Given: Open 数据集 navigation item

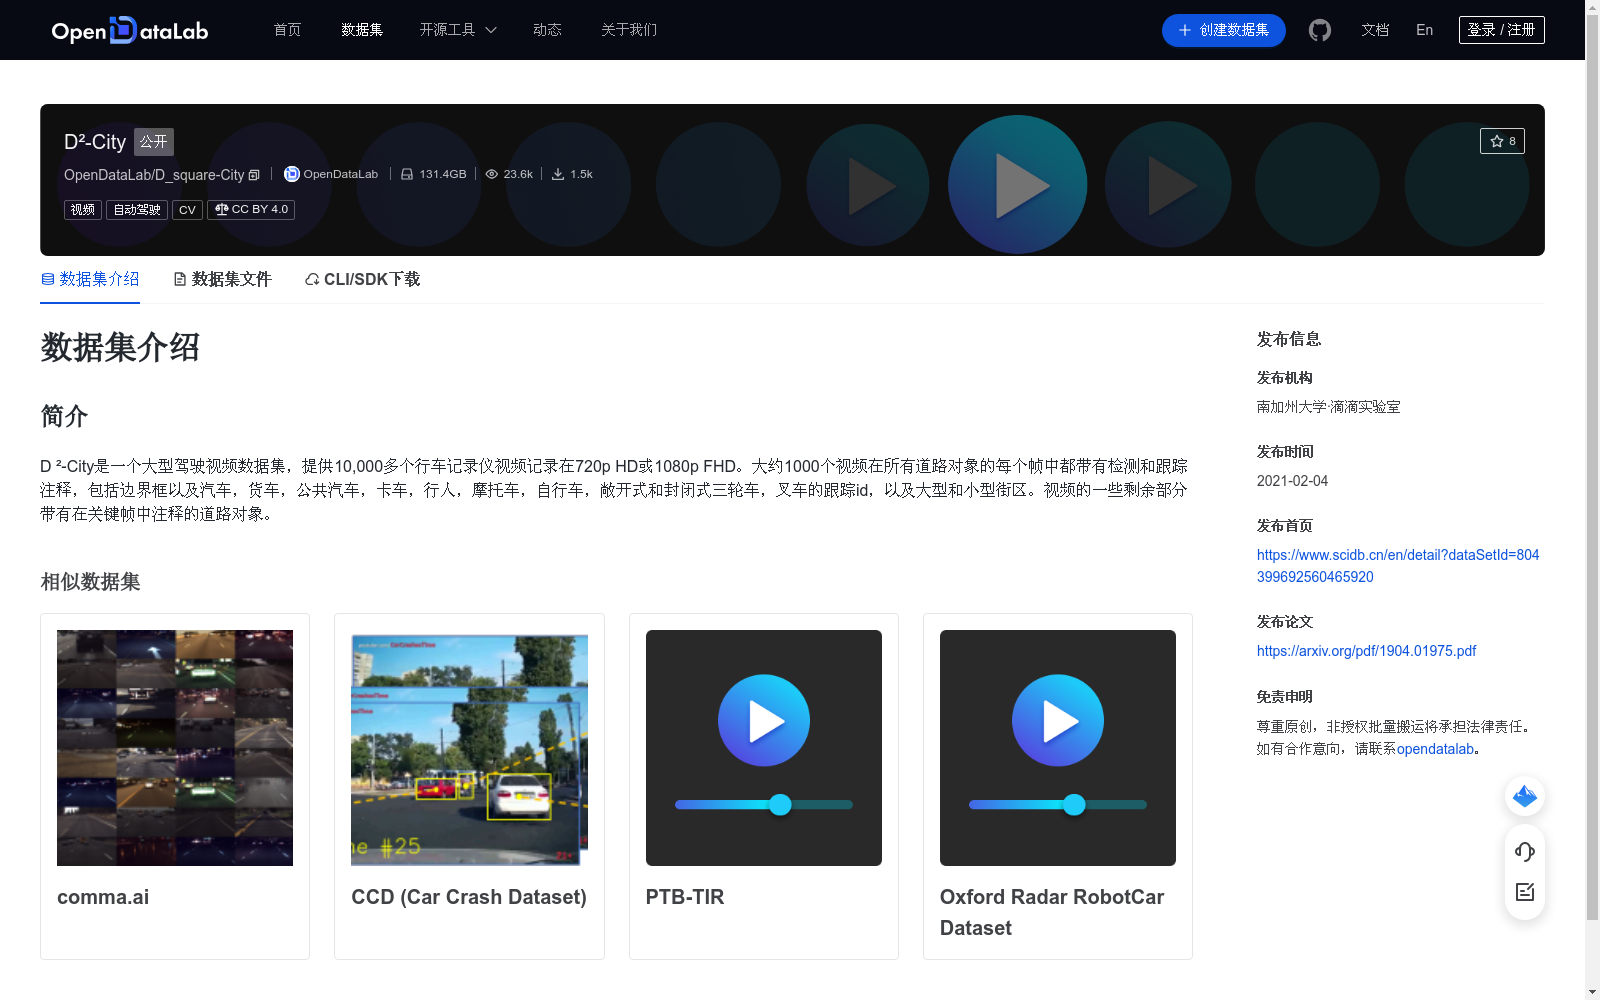Looking at the screenshot, I should tap(362, 30).
